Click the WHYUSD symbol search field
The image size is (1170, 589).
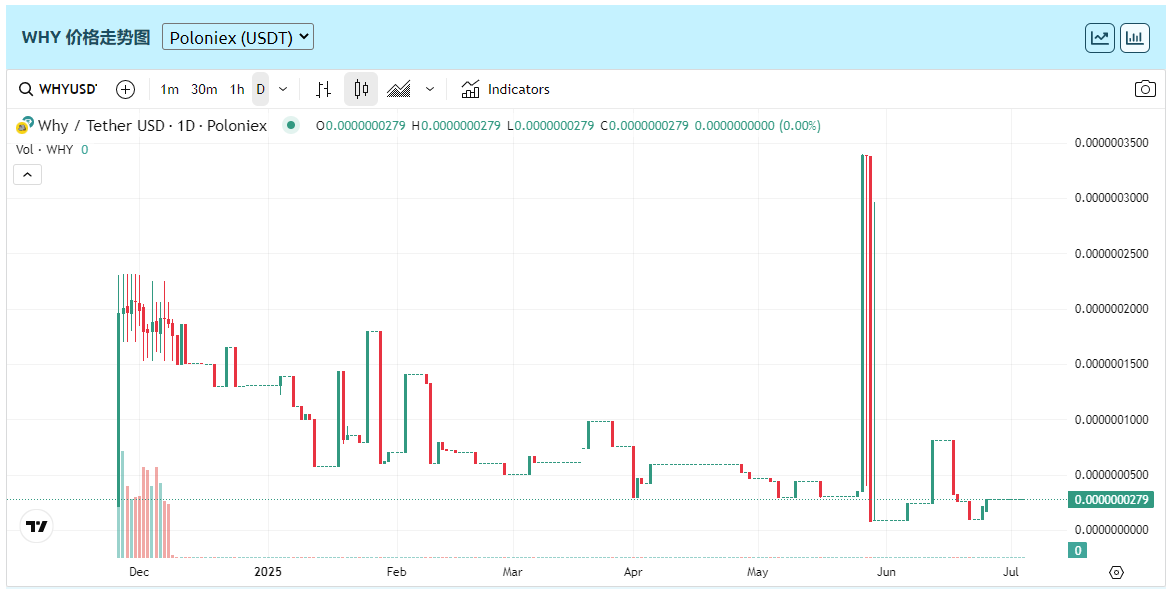pos(59,89)
